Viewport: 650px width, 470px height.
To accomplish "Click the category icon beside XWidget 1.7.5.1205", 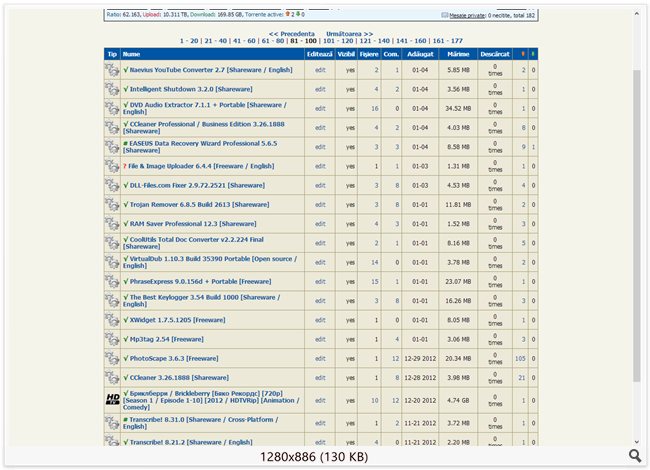I will [112, 320].
